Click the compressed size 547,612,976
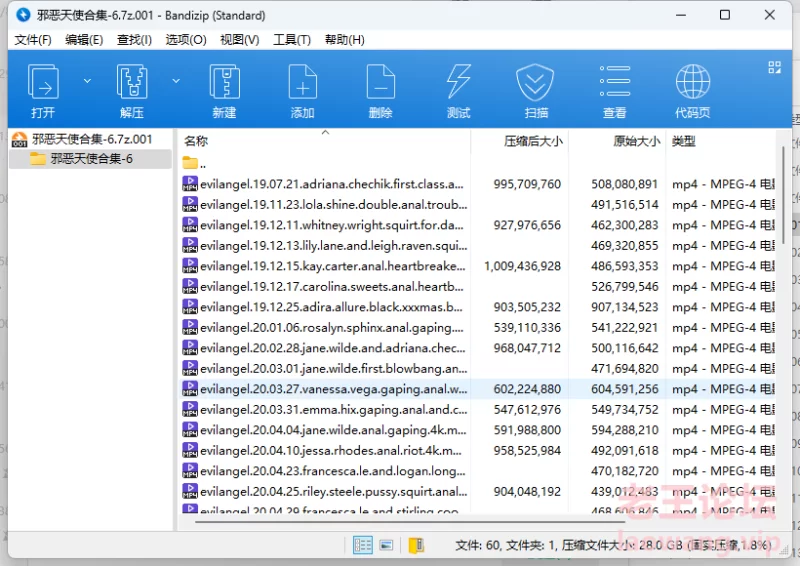This screenshot has width=800, height=566. (527, 409)
